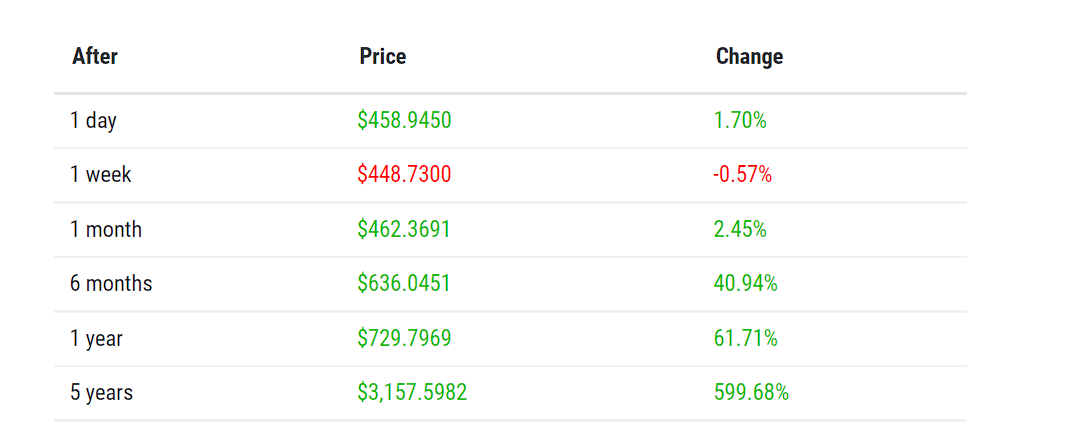Click the 61.71% change value

tap(746, 338)
